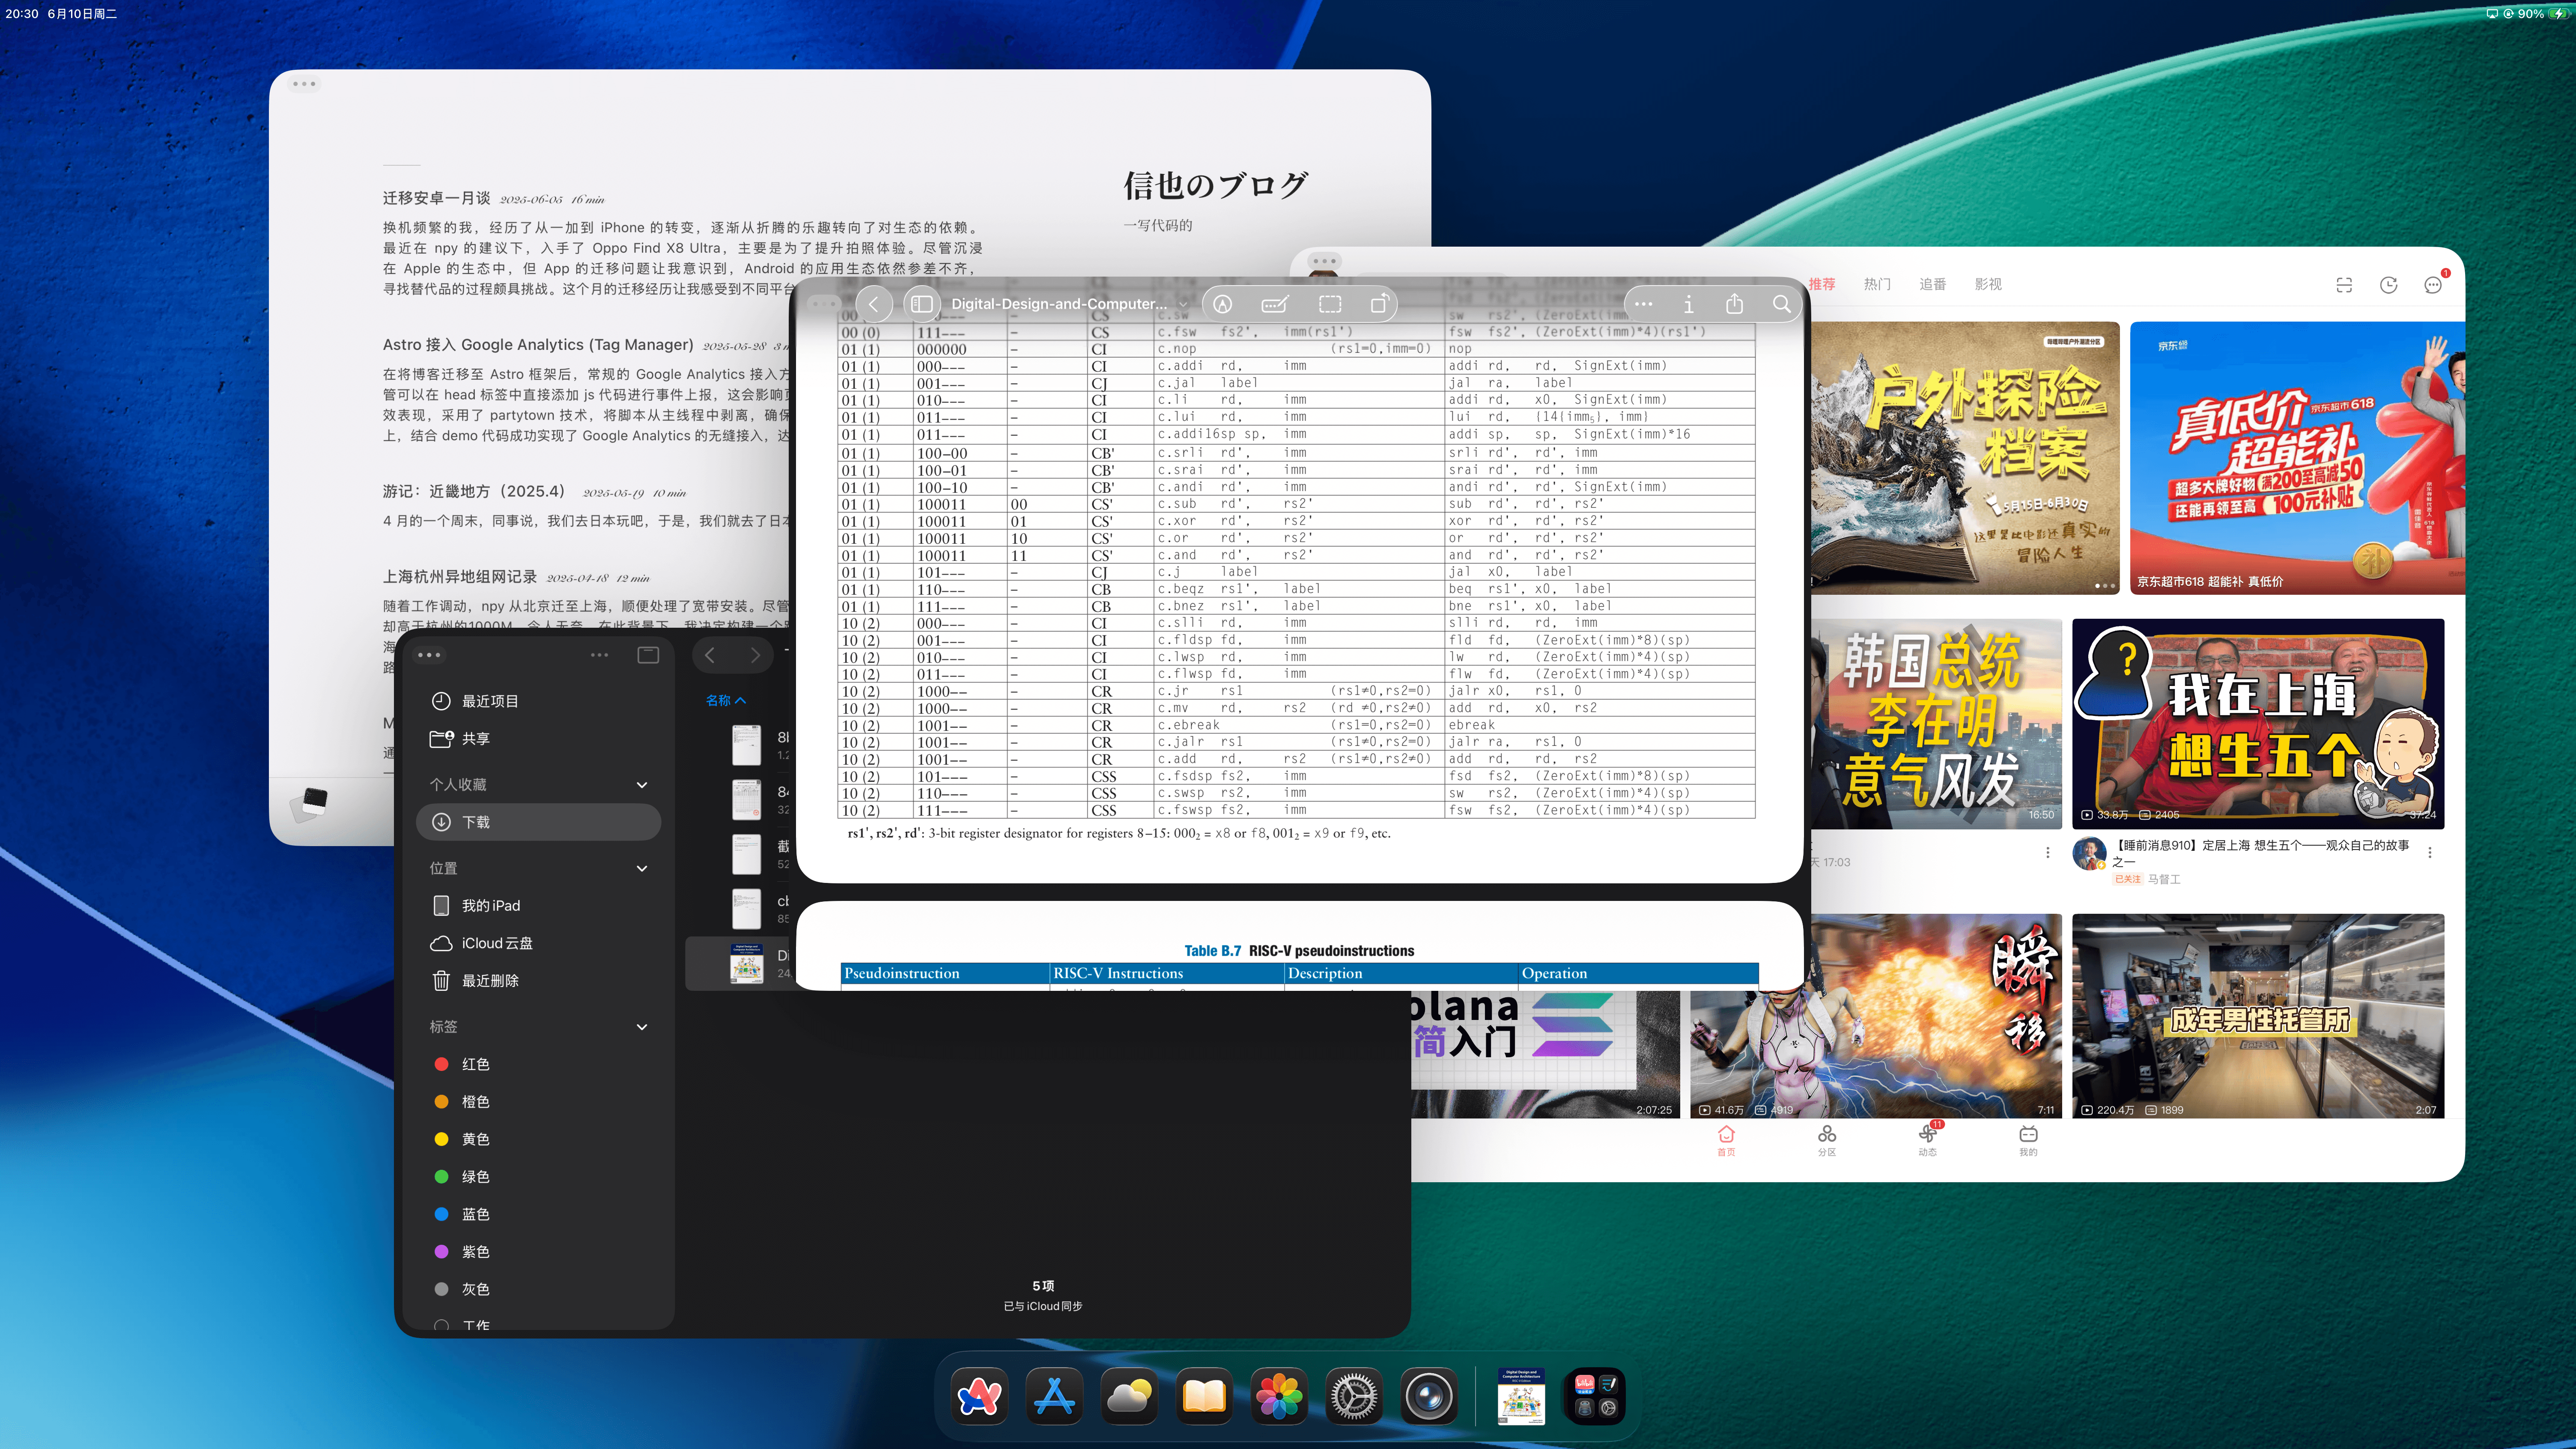
Task: Expand the Digital-Design-and-Computer title dropdown
Action: pos(1183,304)
